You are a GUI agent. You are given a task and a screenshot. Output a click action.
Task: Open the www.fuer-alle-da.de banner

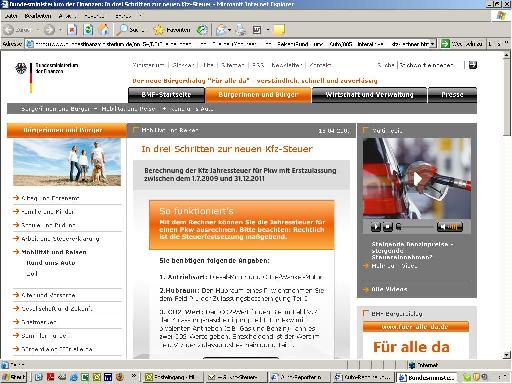pos(415,327)
